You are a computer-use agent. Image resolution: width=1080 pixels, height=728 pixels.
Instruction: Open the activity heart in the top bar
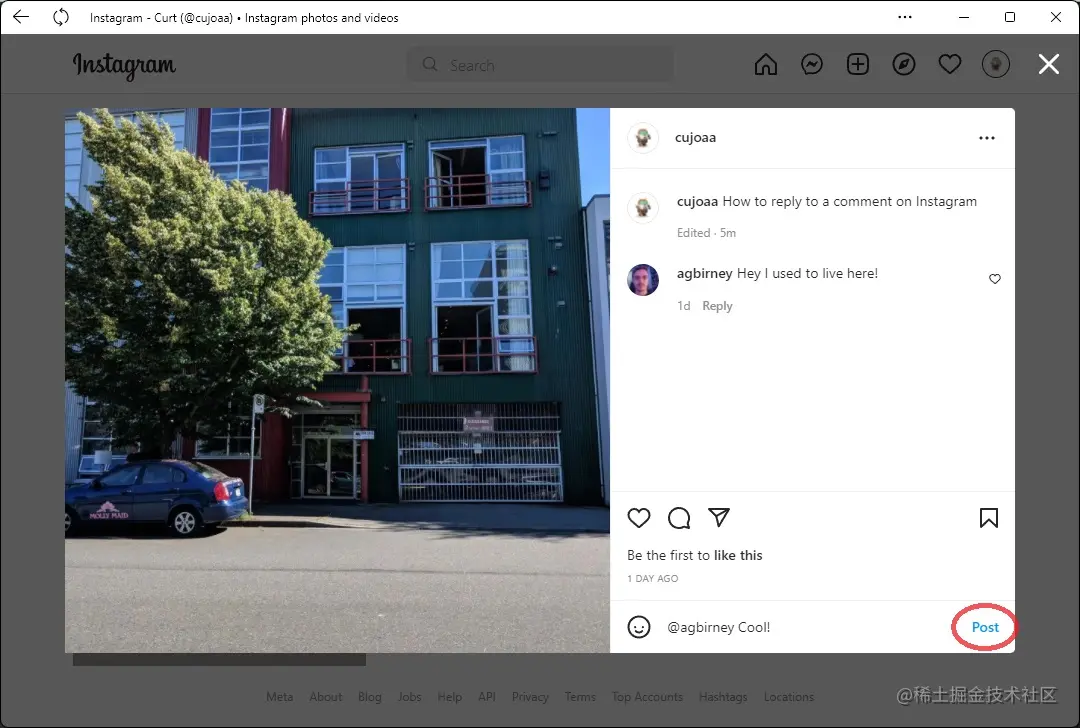[x=950, y=65]
